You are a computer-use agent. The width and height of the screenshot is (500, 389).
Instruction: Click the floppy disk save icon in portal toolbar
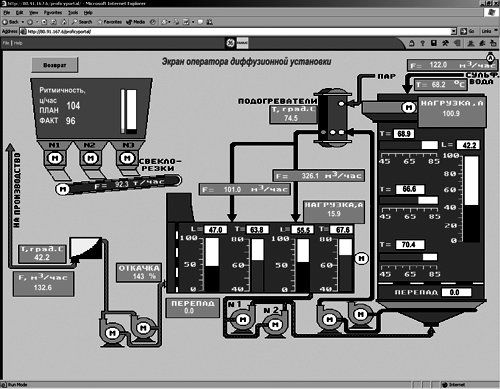click(x=434, y=43)
